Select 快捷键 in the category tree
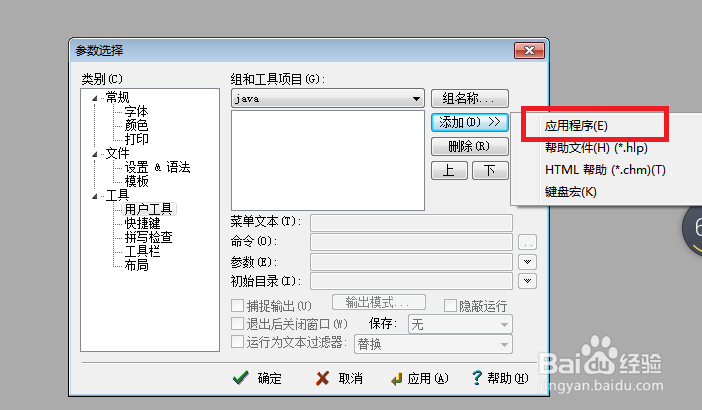 click(142, 223)
